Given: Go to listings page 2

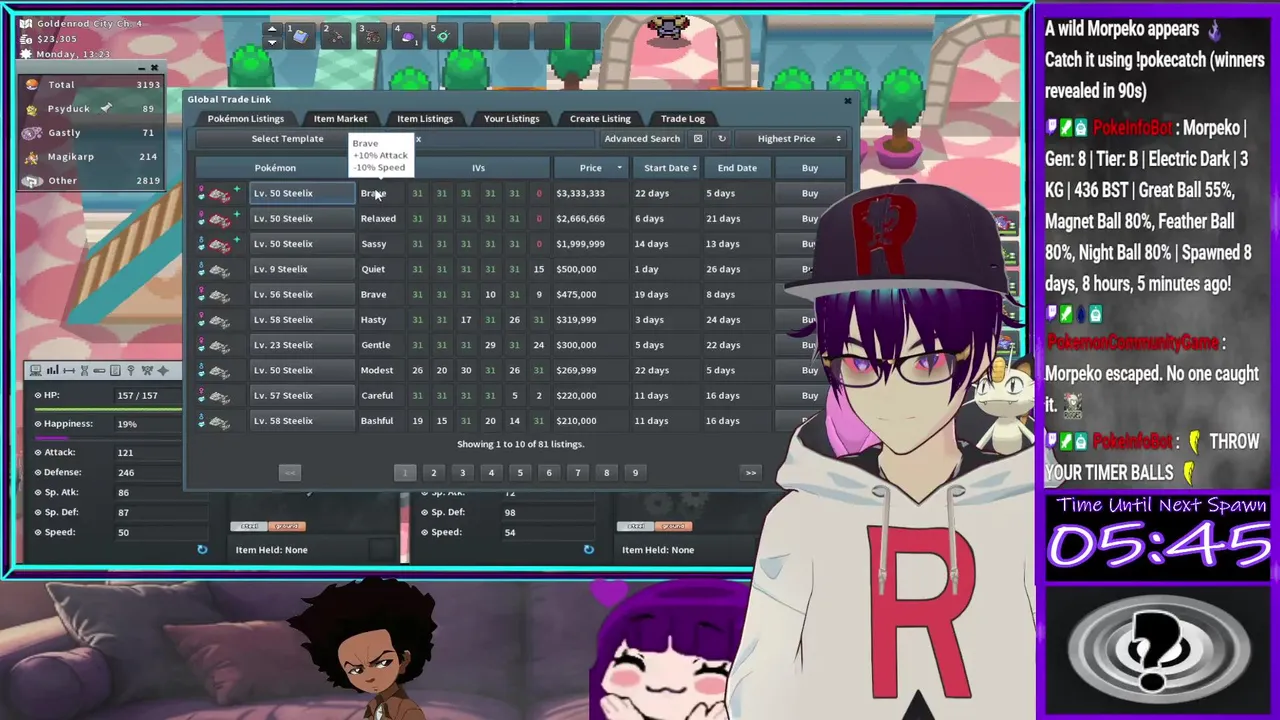Looking at the screenshot, I should click(x=433, y=473).
